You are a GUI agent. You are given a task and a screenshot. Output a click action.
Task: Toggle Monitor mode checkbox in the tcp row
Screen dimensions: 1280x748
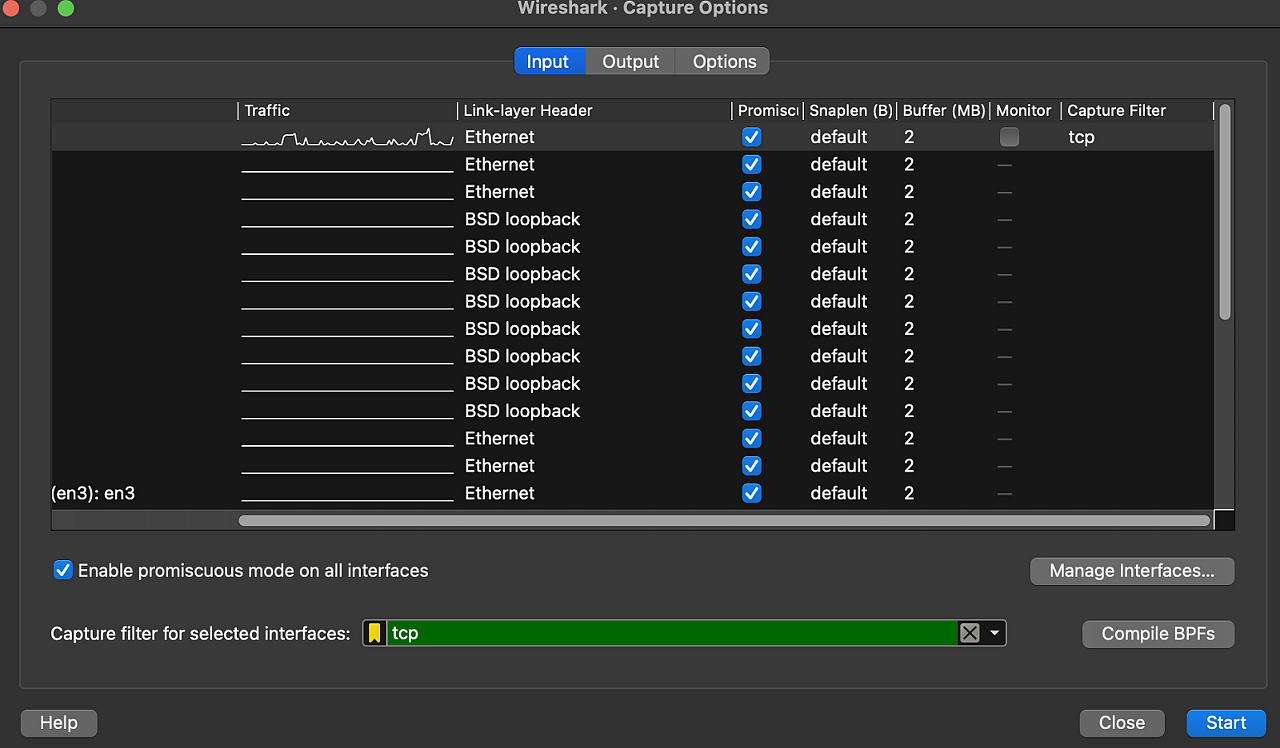pos(1009,137)
